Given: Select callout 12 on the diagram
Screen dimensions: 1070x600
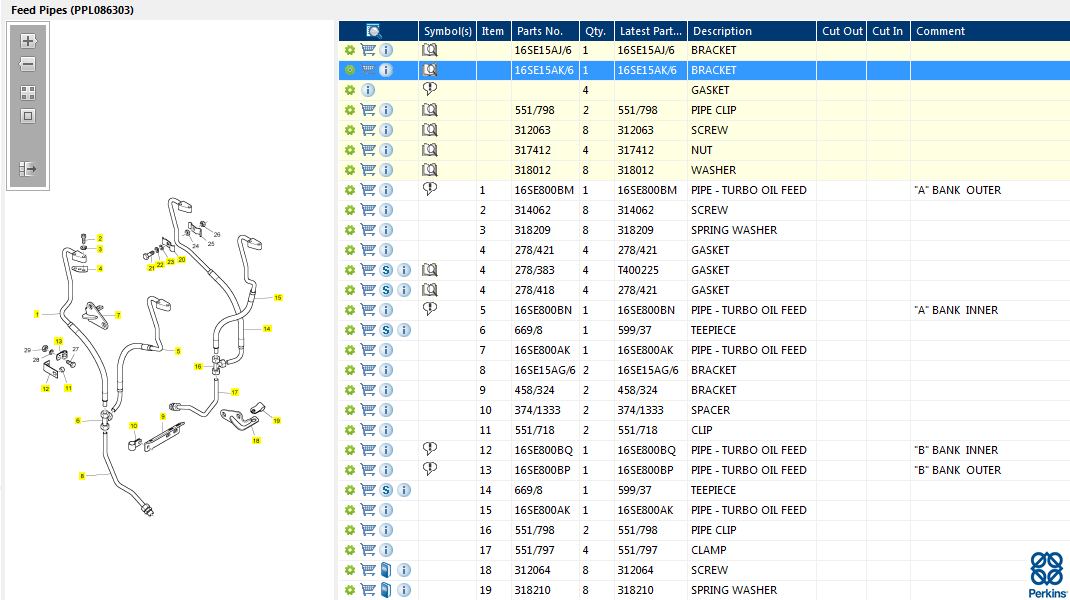Looking at the screenshot, I should click(x=46, y=389).
